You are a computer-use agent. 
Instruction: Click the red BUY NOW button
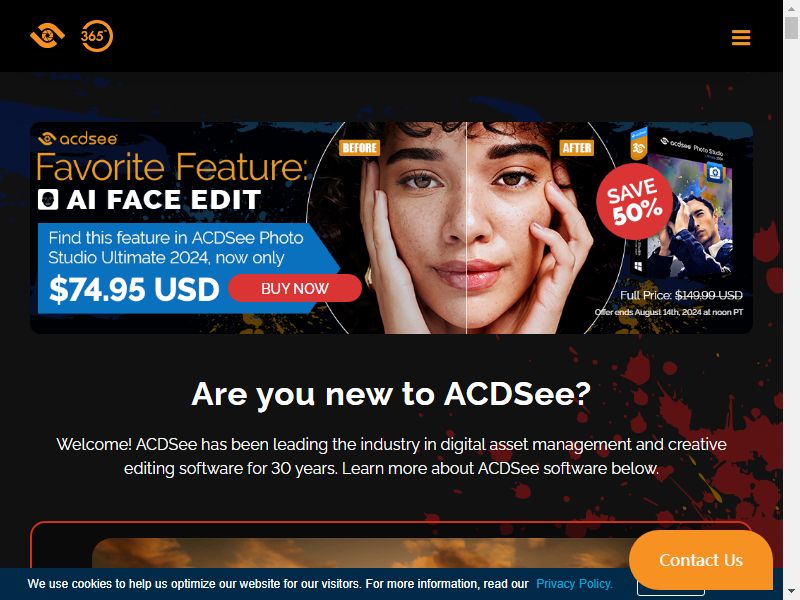[x=295, y=288]
